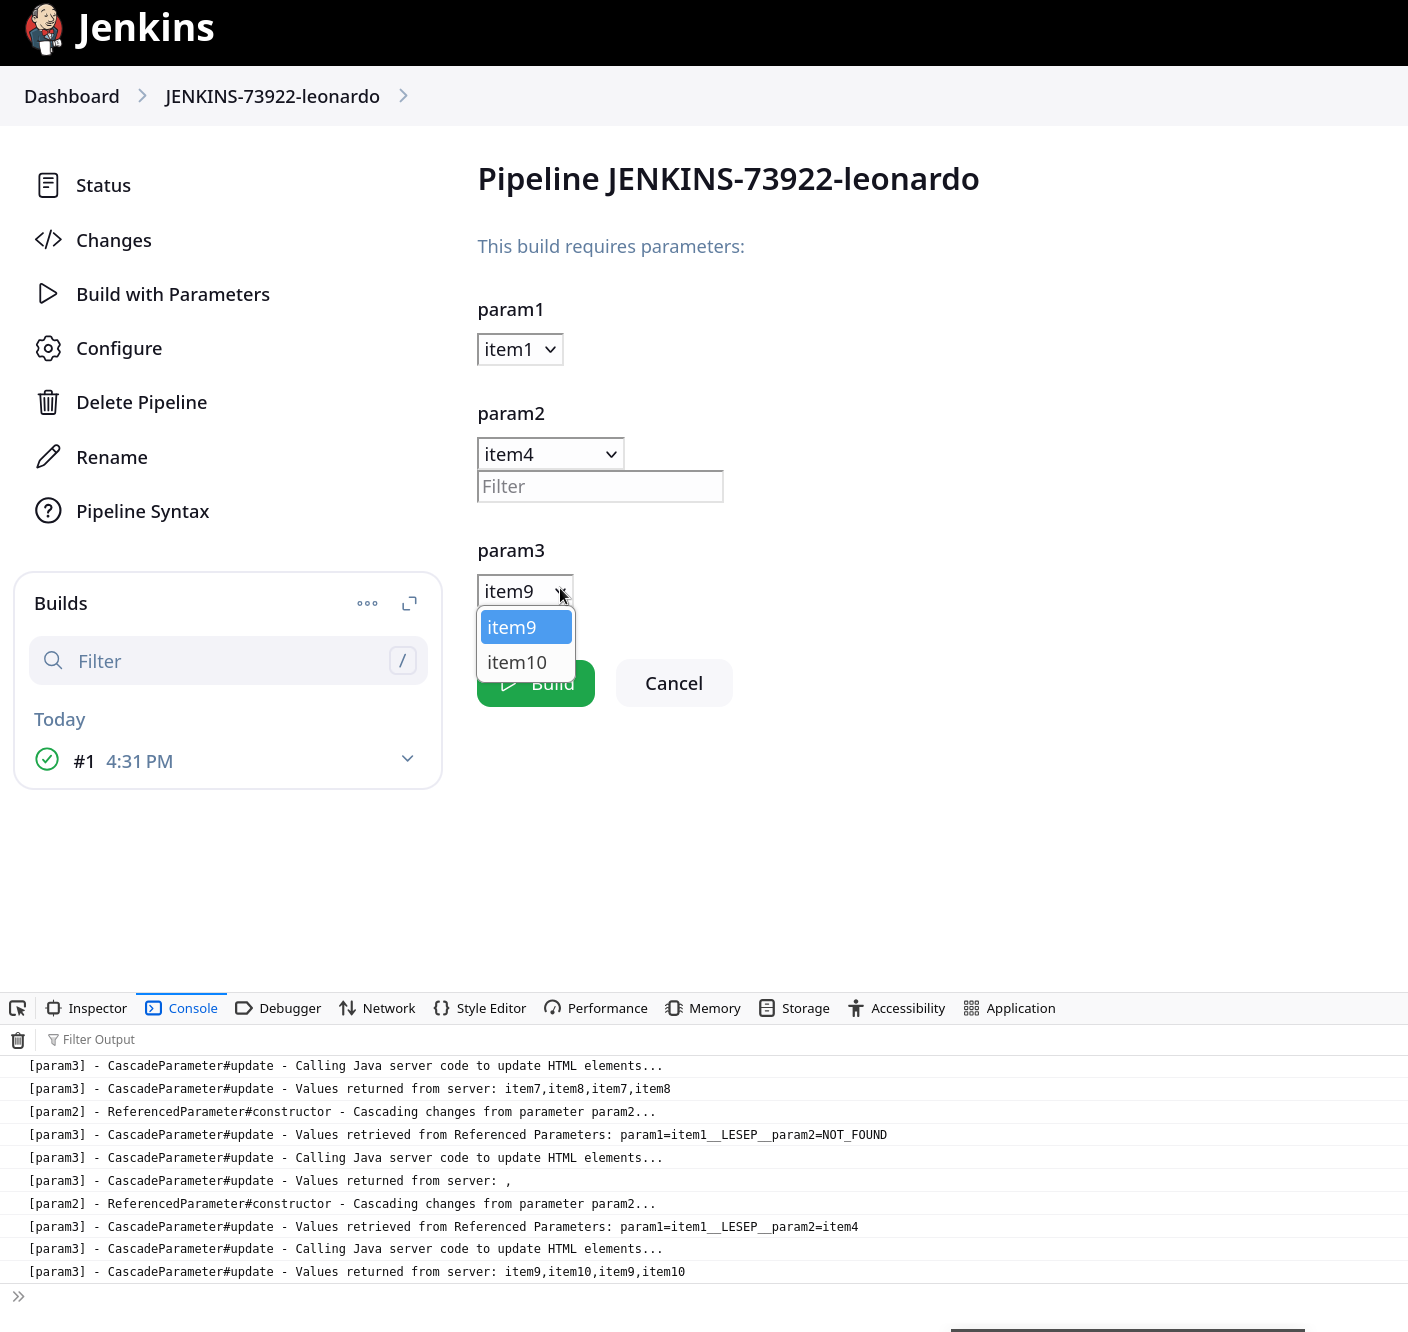
Task: Expand the JENKINS-73922-leonardo breadcrumb chevron
Action: pos(403,96)
